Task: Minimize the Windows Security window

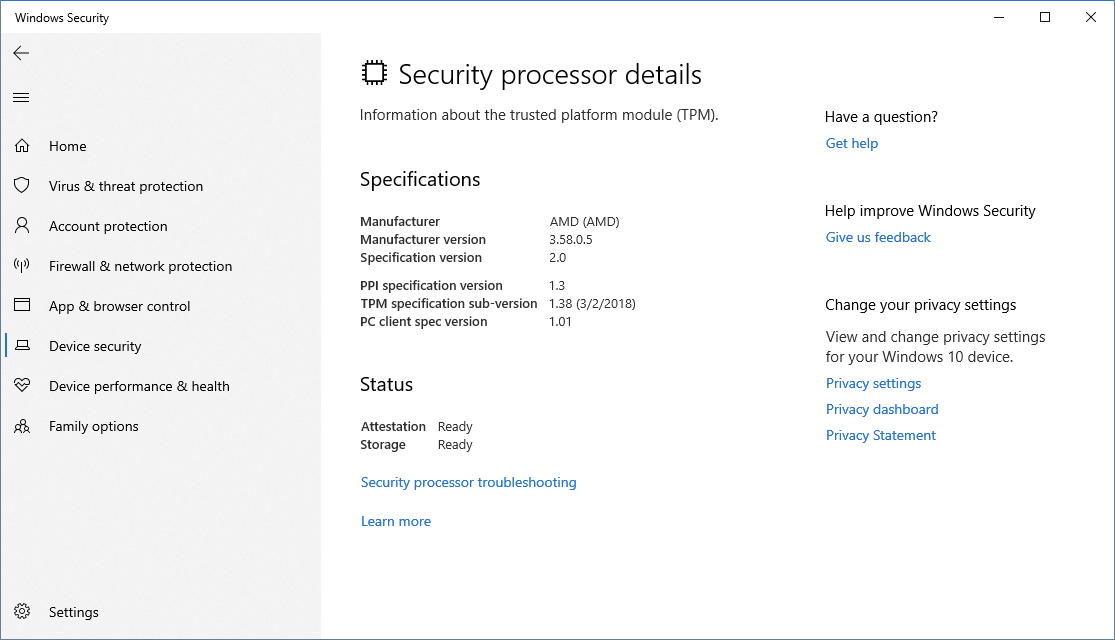Action: (999, 17)
